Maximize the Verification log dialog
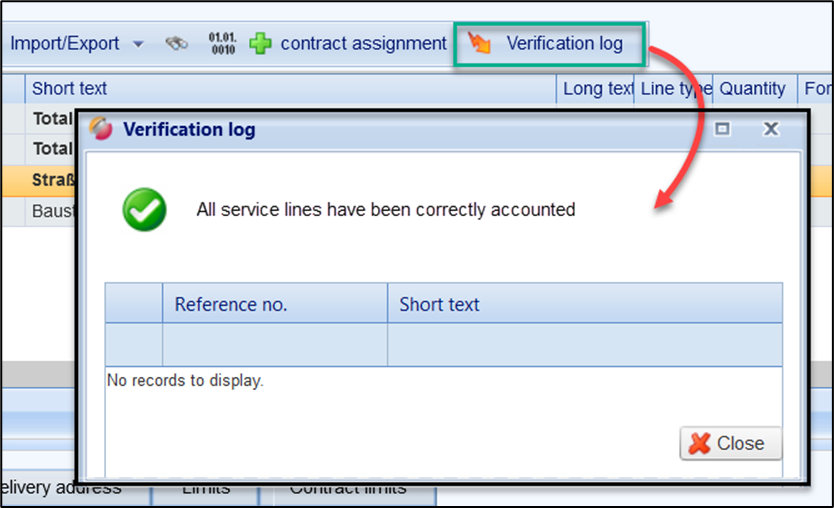834x508 pixels. tap(722, 129)
